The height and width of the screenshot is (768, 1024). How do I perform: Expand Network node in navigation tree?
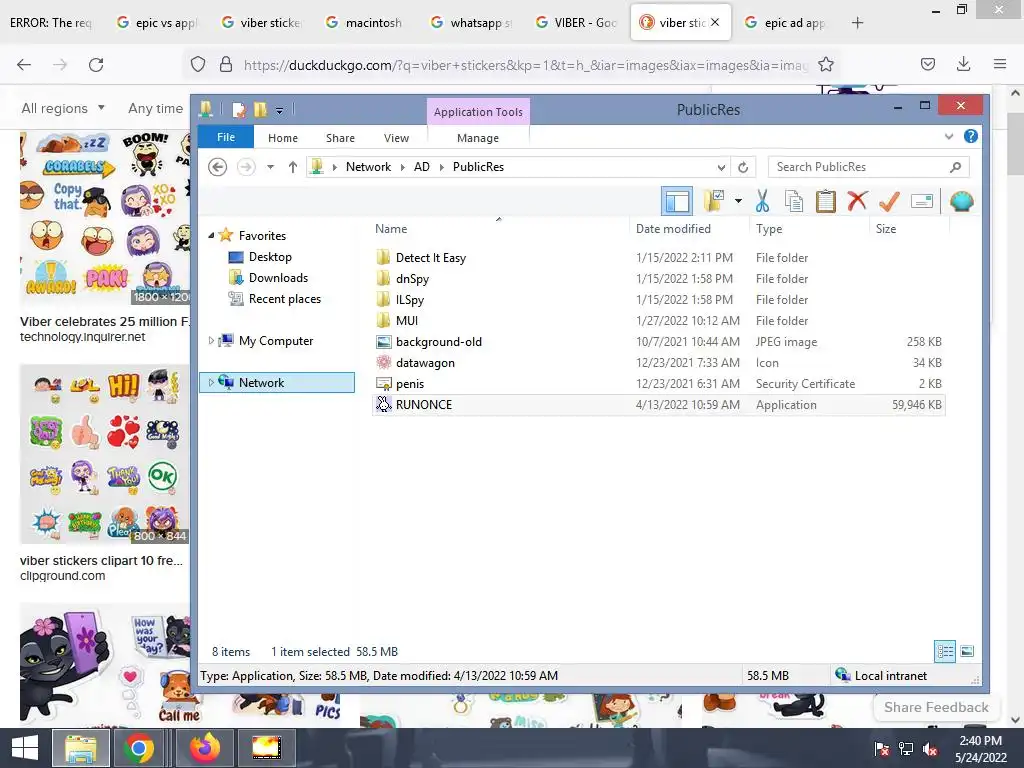point(211,382)
